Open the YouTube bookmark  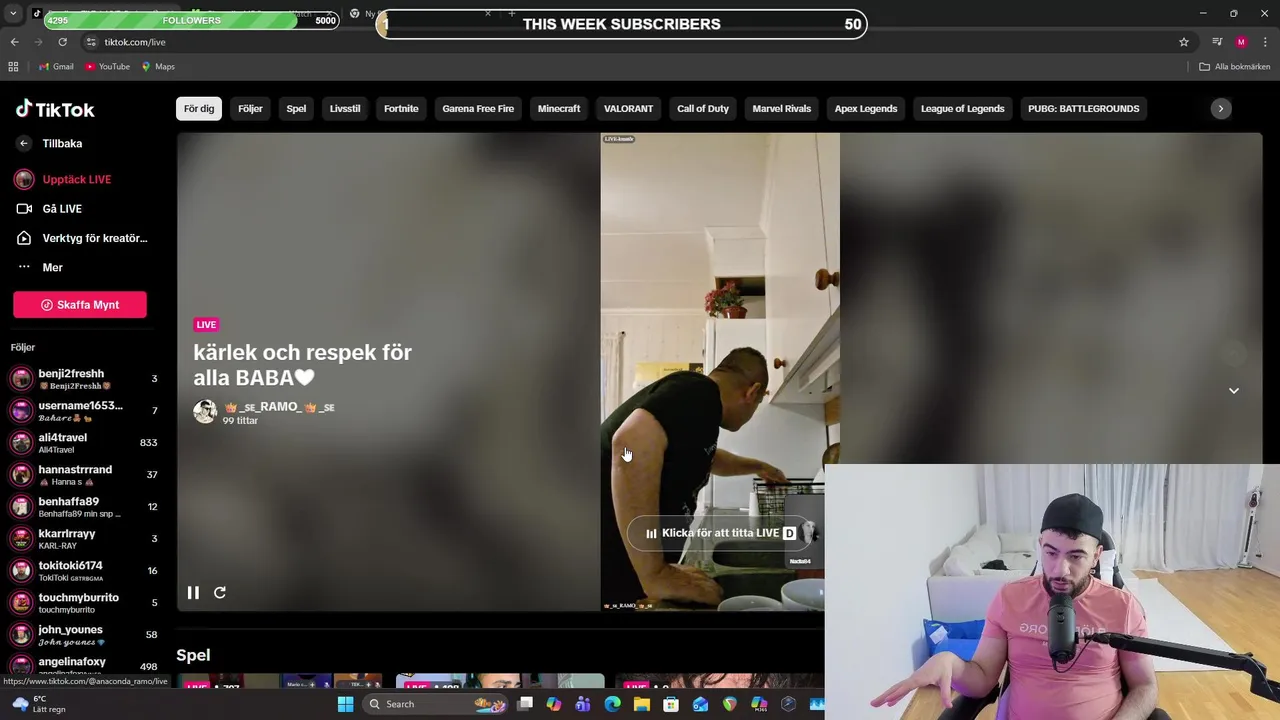coord(107,67)
